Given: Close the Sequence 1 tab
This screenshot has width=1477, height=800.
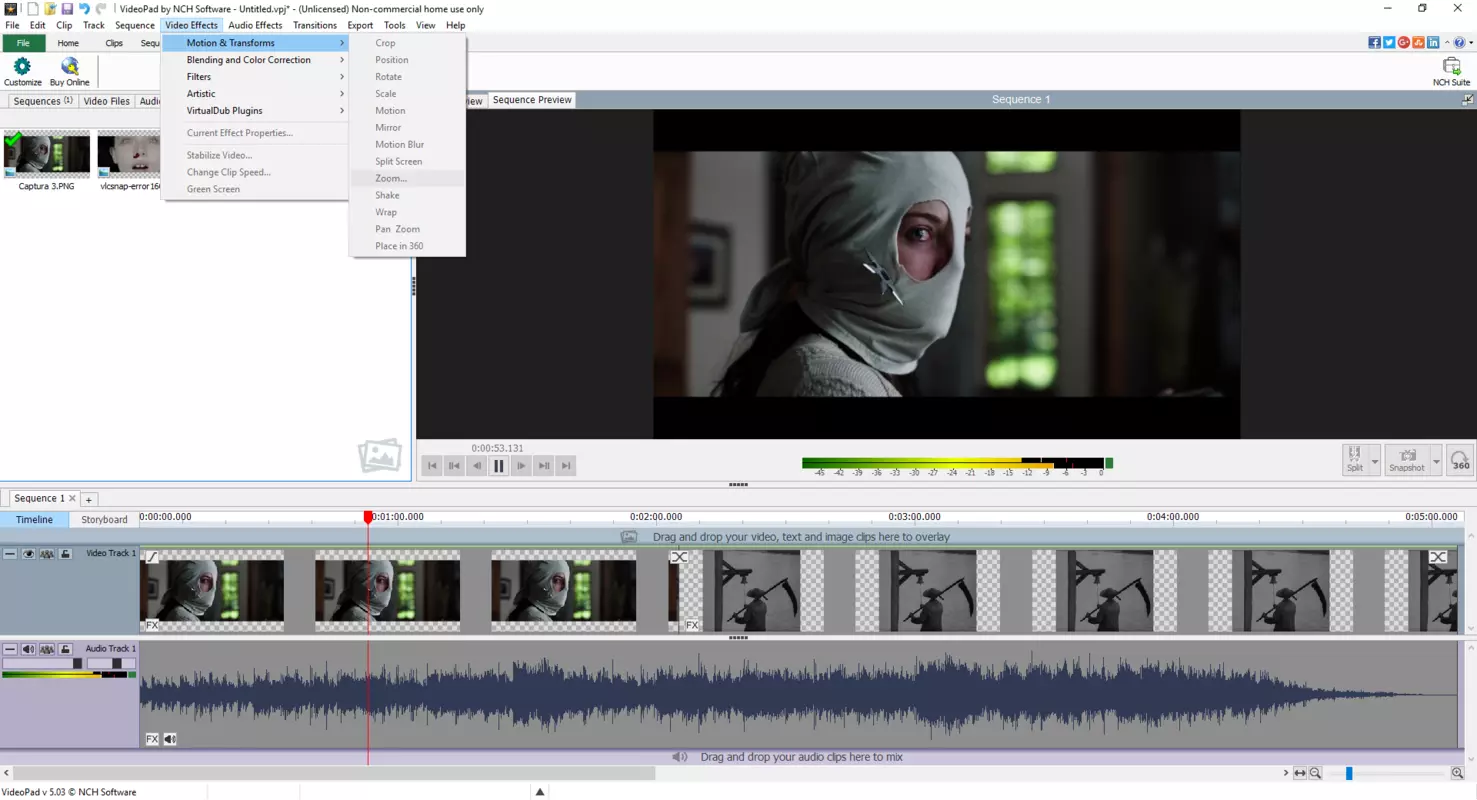Looking at the screenshot, I should (x=72, y=498).
